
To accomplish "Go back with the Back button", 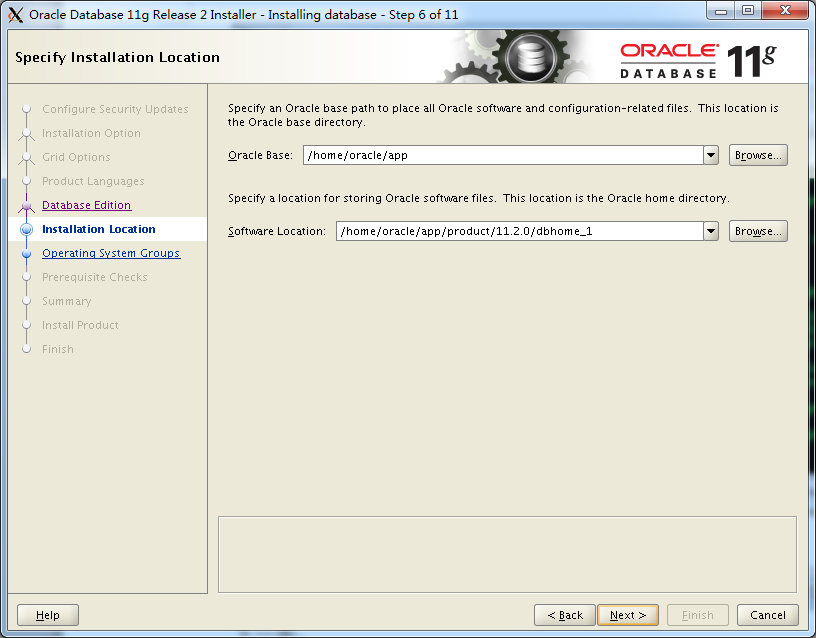I will click(x=565, y=615).
